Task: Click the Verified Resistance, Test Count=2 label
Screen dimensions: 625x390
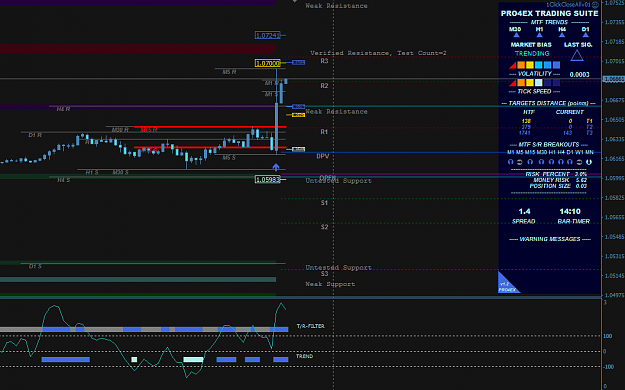Action: click(378, 53)
